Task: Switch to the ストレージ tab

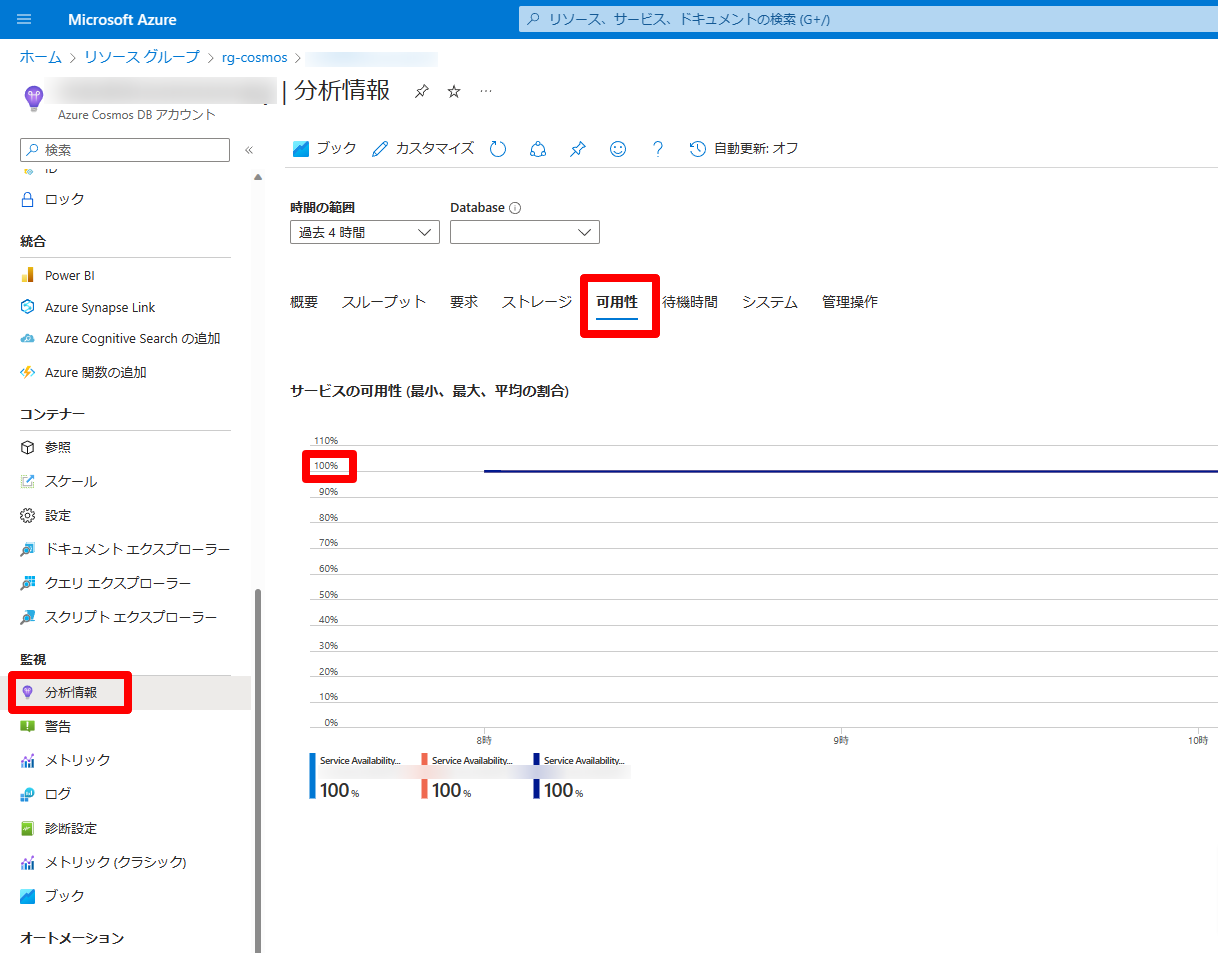Action: click(x=537, y=302)
